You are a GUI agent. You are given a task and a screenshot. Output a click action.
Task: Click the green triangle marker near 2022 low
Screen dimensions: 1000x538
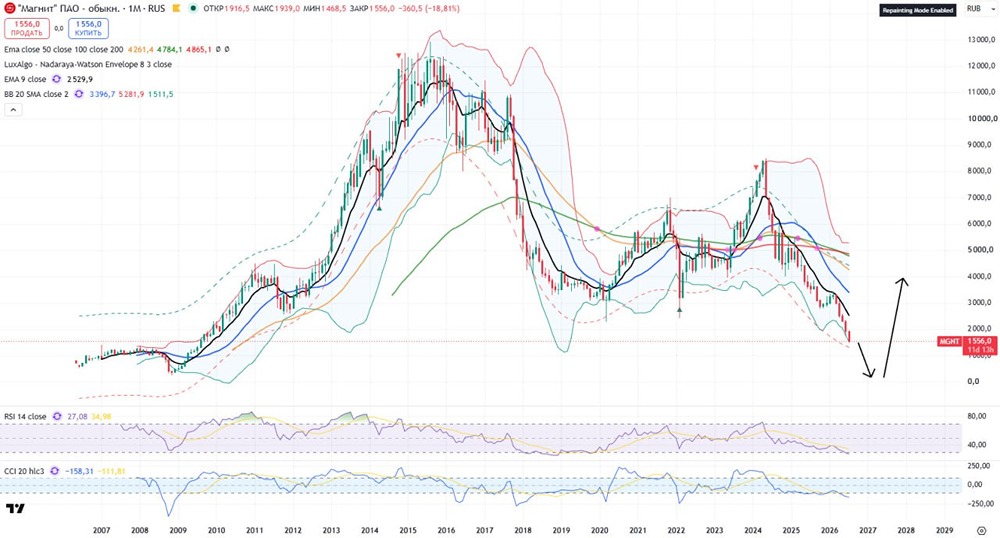click(x=679, y=311)
